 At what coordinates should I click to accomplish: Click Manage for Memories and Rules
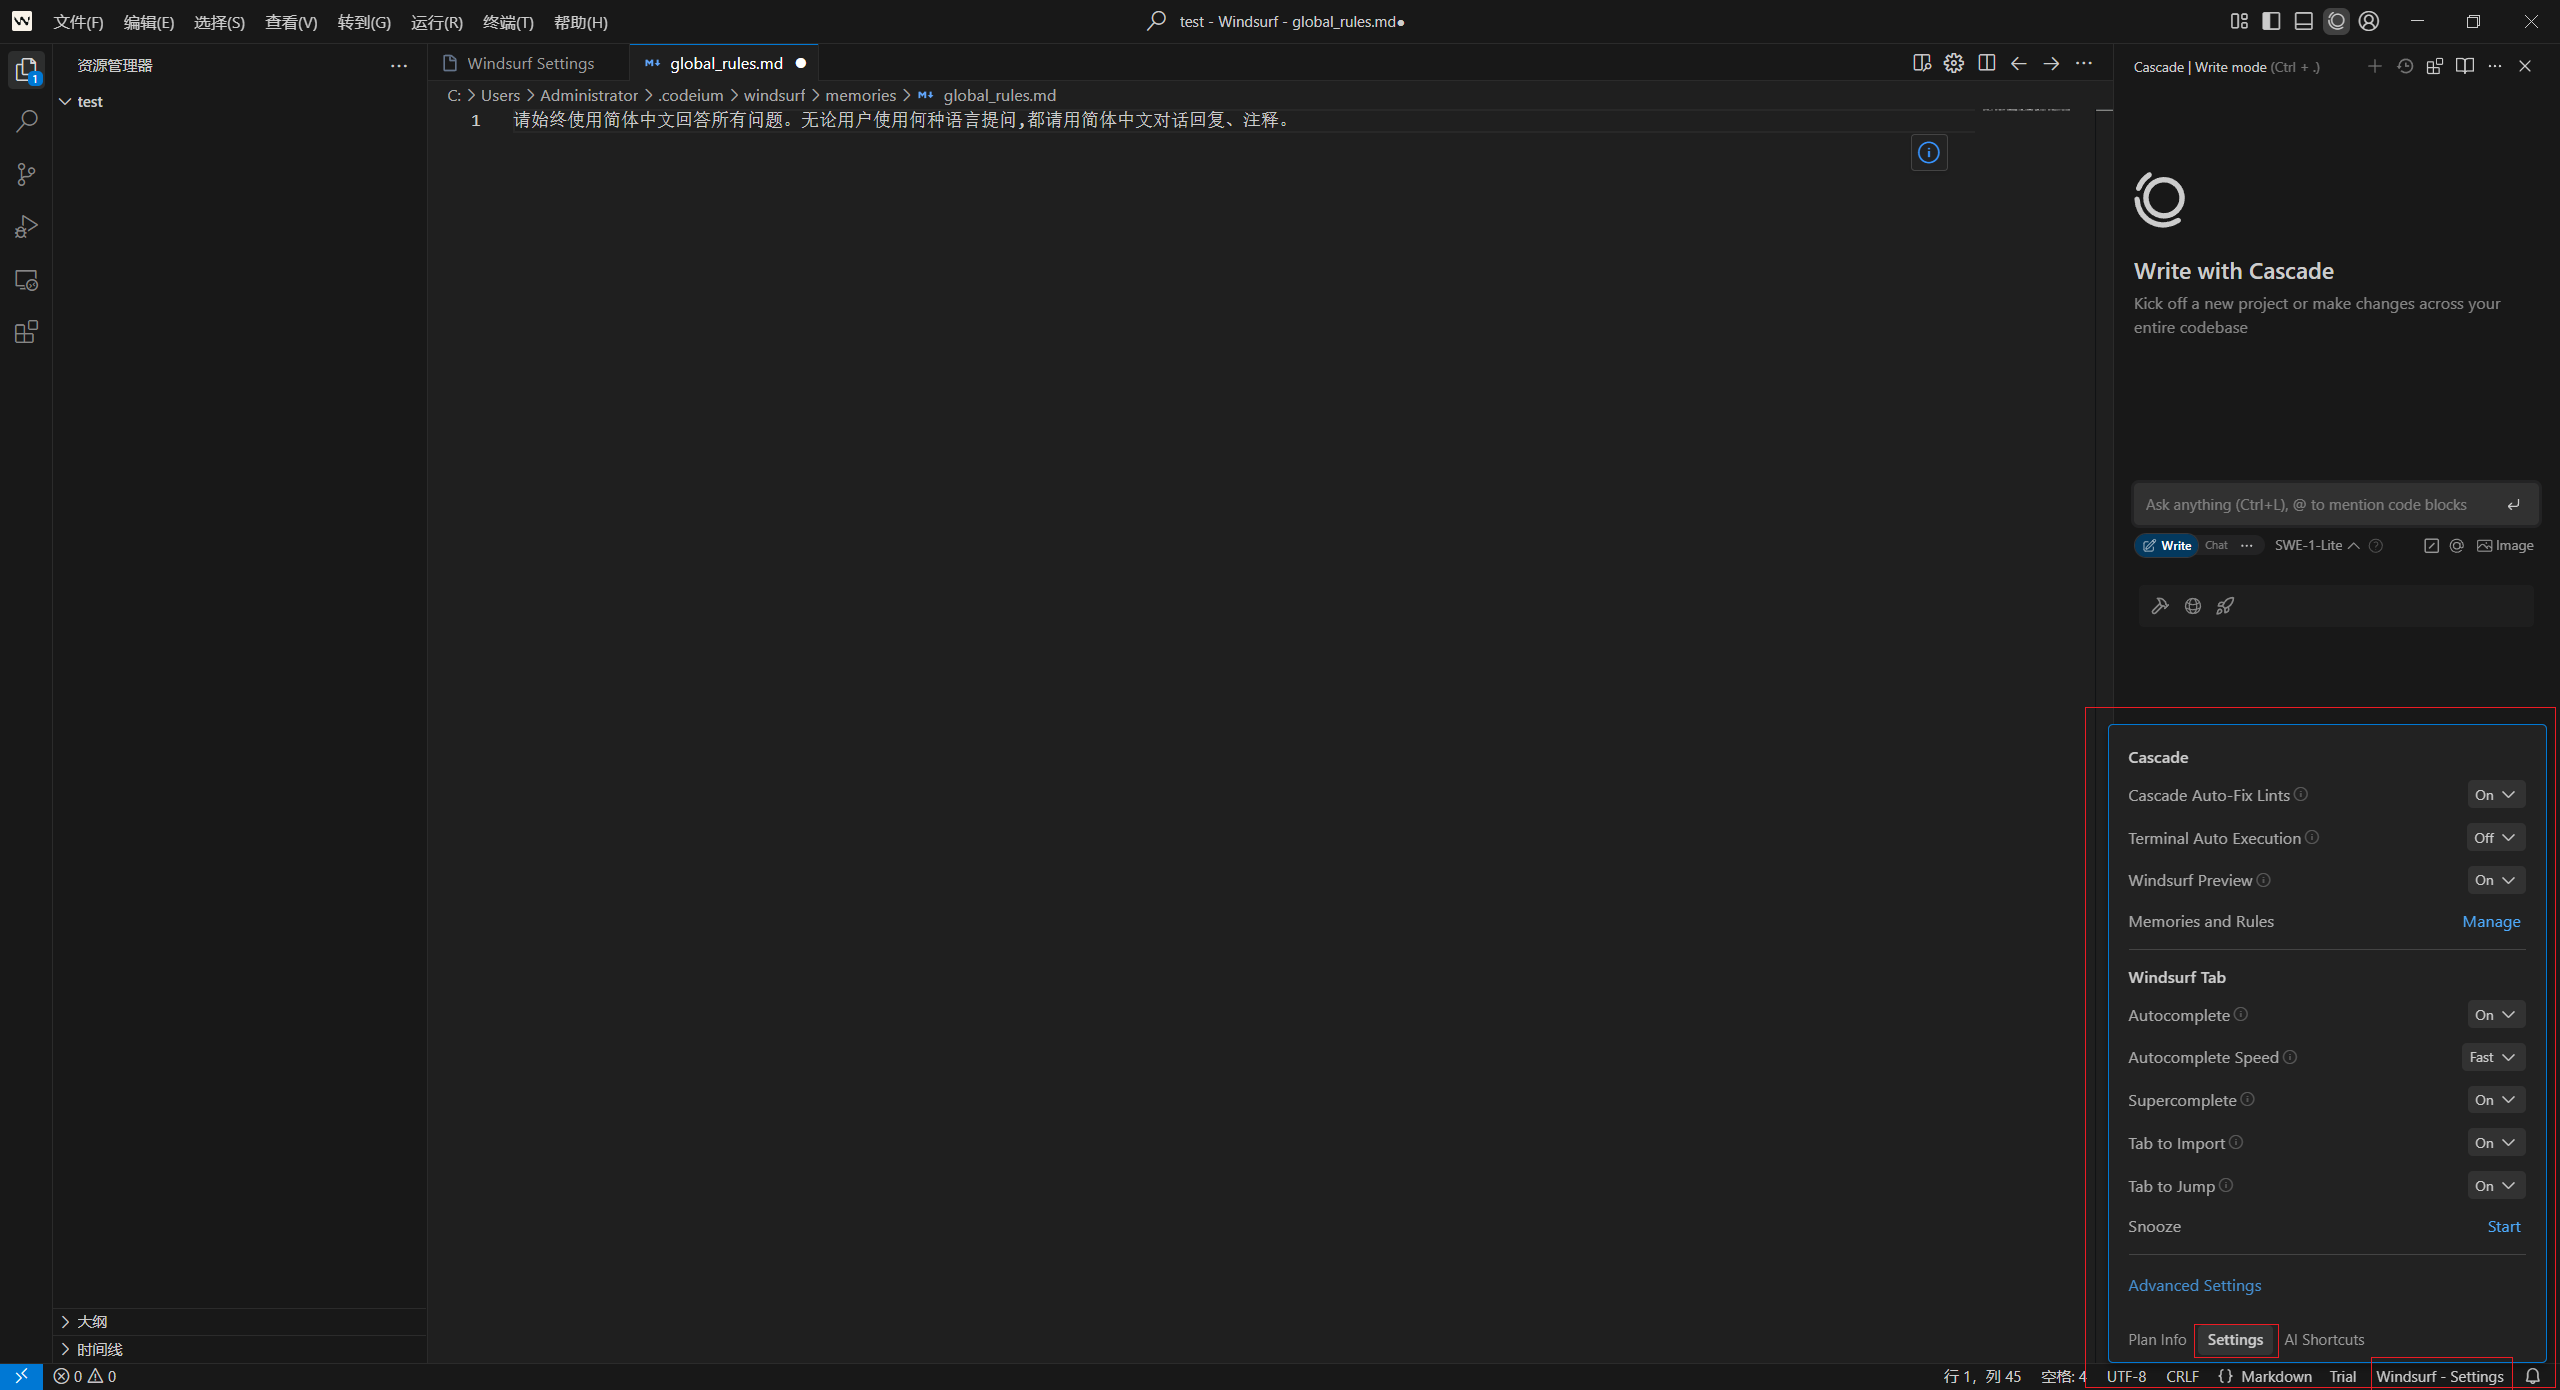click(2490, 922)
